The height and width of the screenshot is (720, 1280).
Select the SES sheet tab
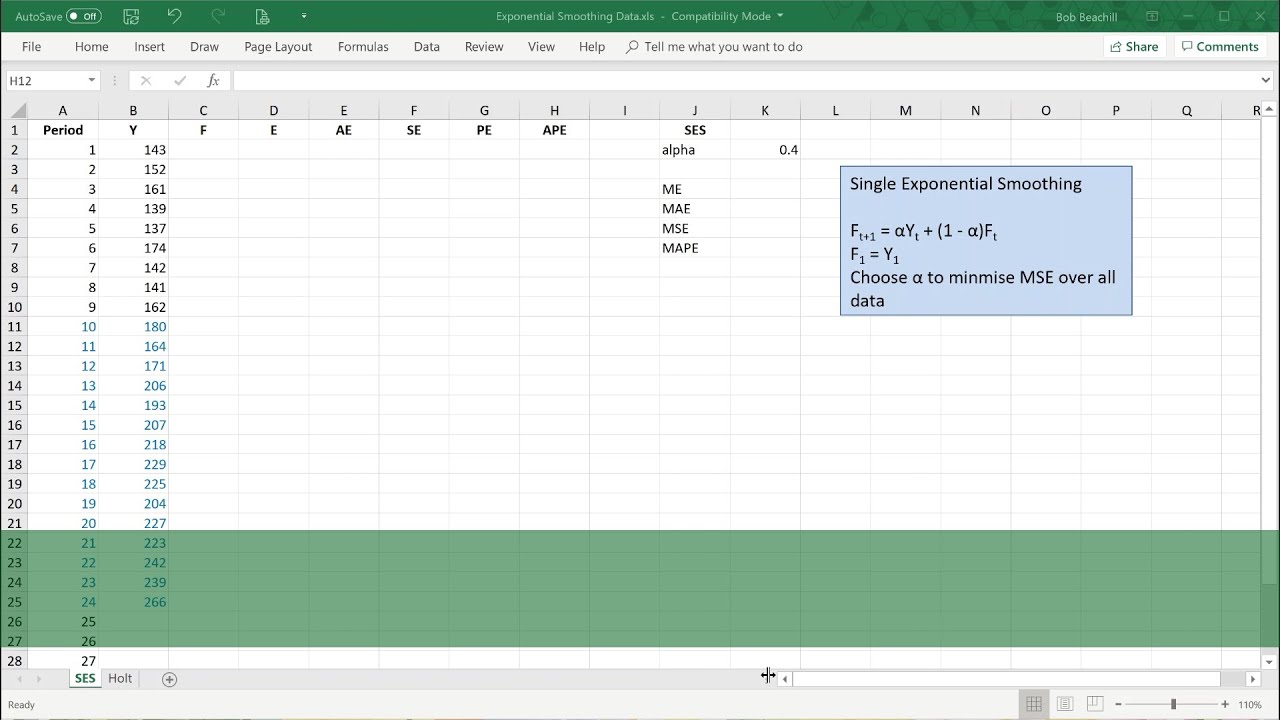click(x=85, y=678)
